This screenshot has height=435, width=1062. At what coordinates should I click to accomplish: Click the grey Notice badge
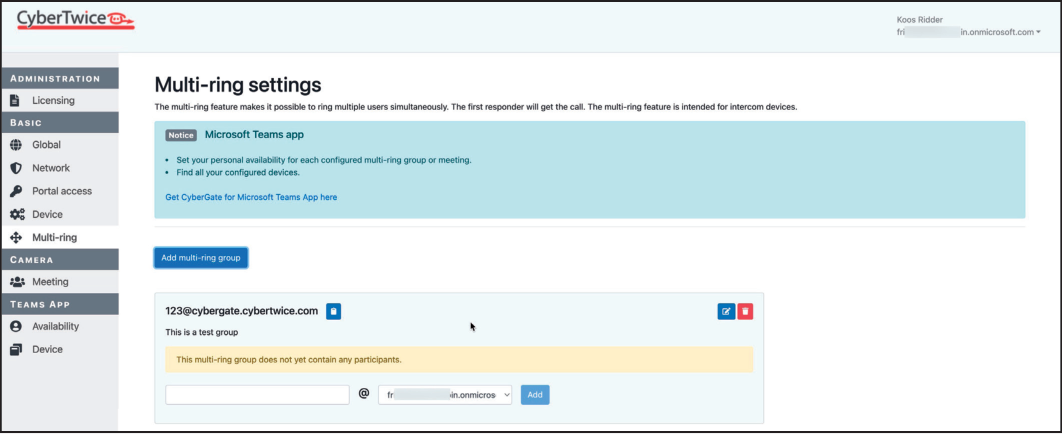(x=181, y=135)
